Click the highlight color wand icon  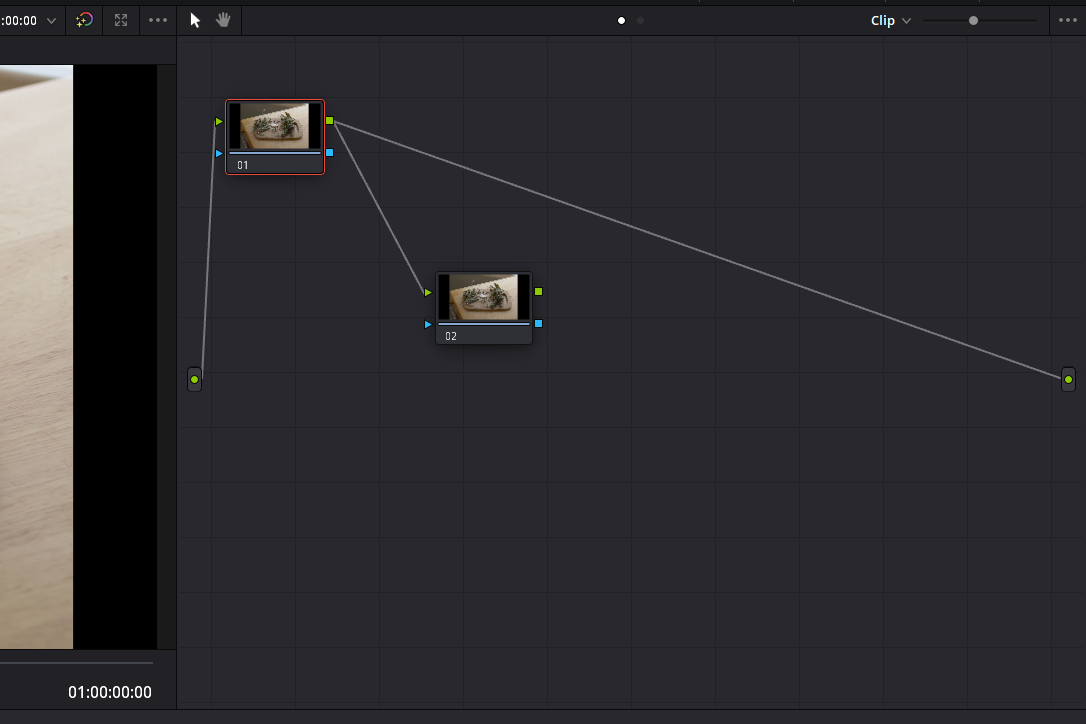(84, 20)
